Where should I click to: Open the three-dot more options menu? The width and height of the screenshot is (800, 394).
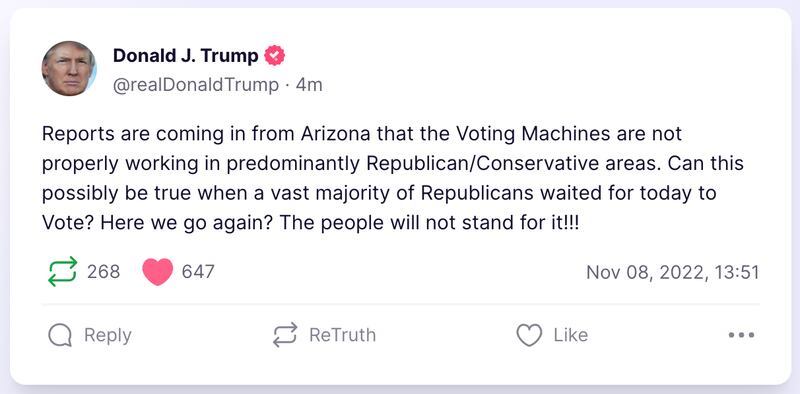[x=741, y=335]
